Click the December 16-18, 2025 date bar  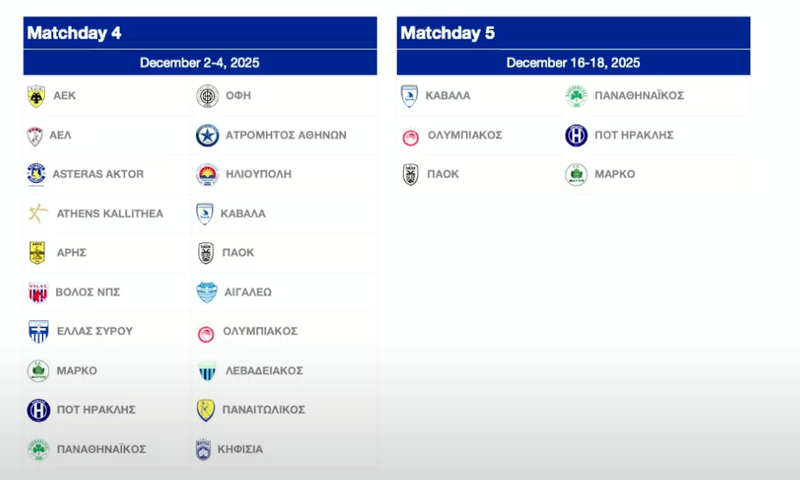(x=573, y=62)
